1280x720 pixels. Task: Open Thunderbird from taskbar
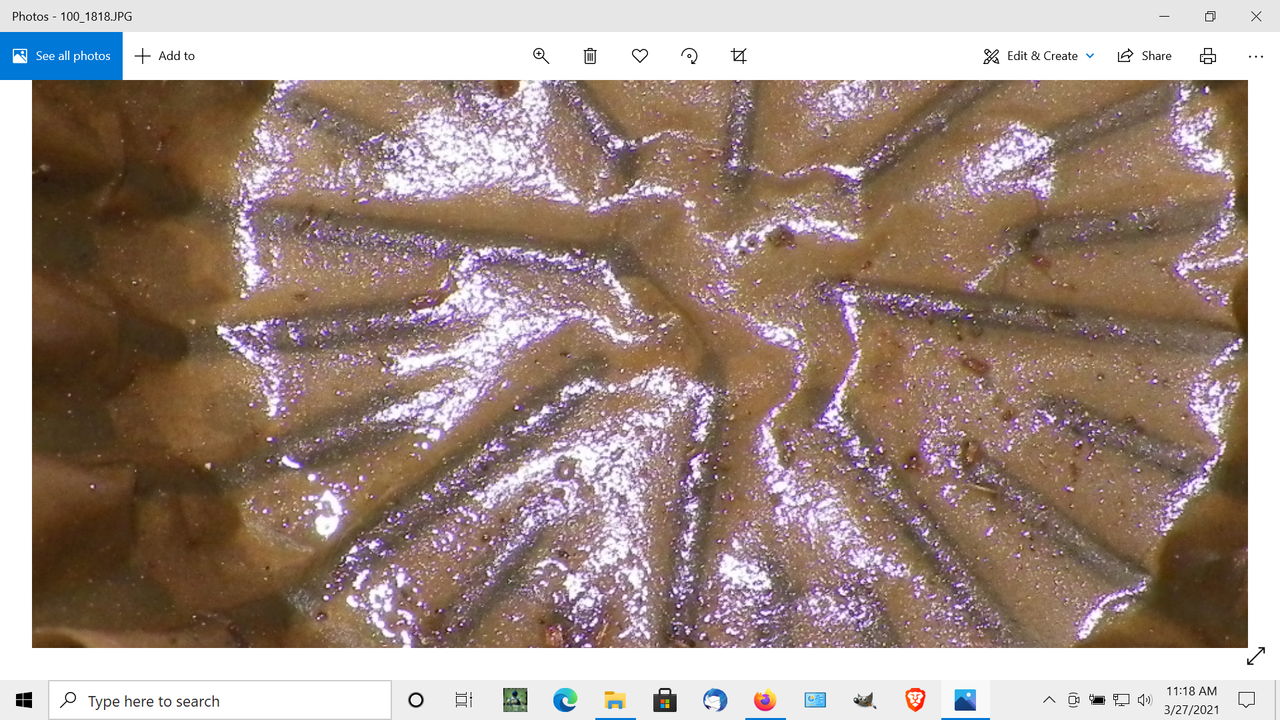(x=715, y=700)
